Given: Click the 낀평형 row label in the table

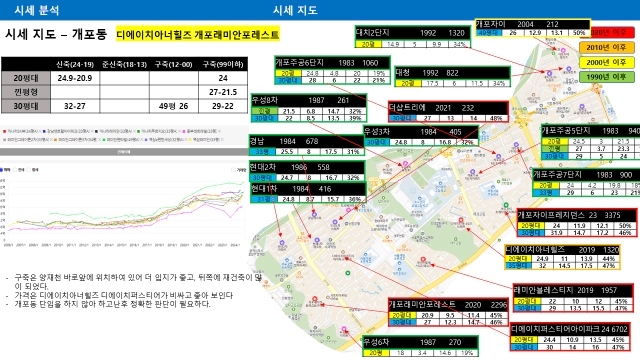Looking at the screenshot, I should (26, 92).
